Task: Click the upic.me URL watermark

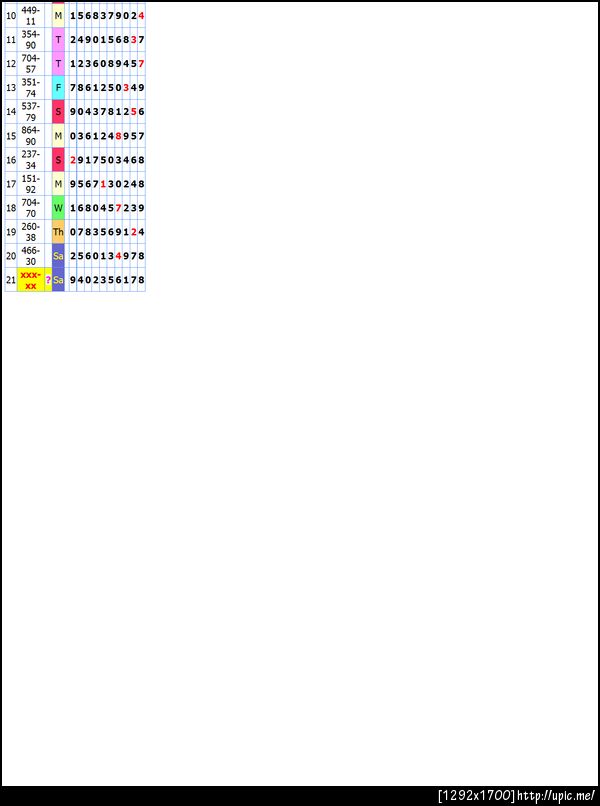Action: [x=556, y=796]
